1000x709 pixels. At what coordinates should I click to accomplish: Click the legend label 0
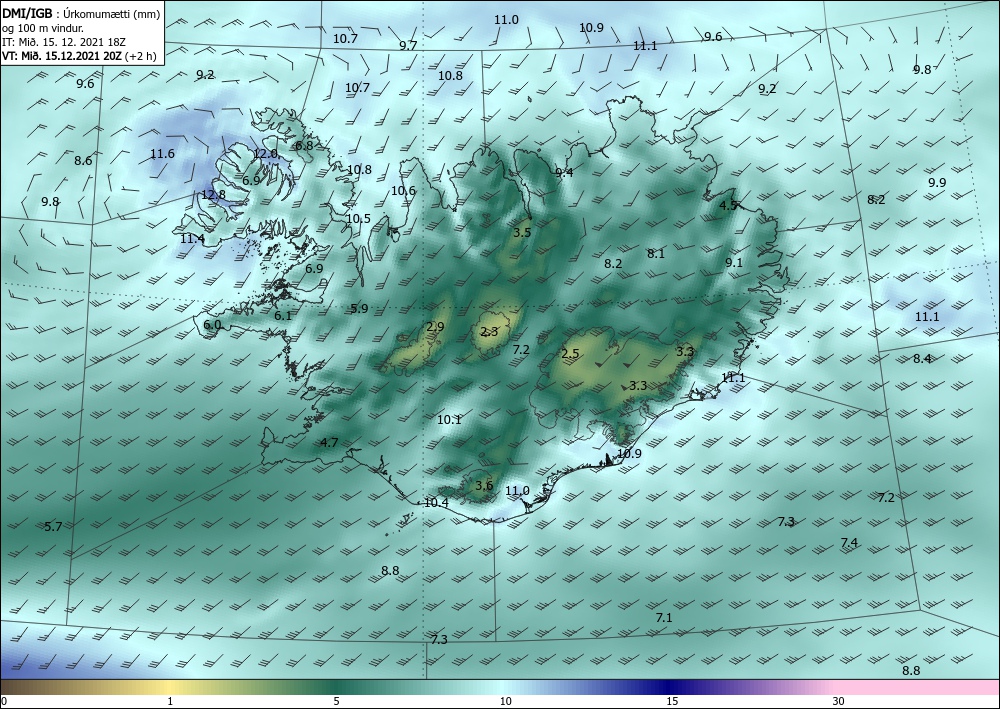pyautogui.click(x=4, y=702)
